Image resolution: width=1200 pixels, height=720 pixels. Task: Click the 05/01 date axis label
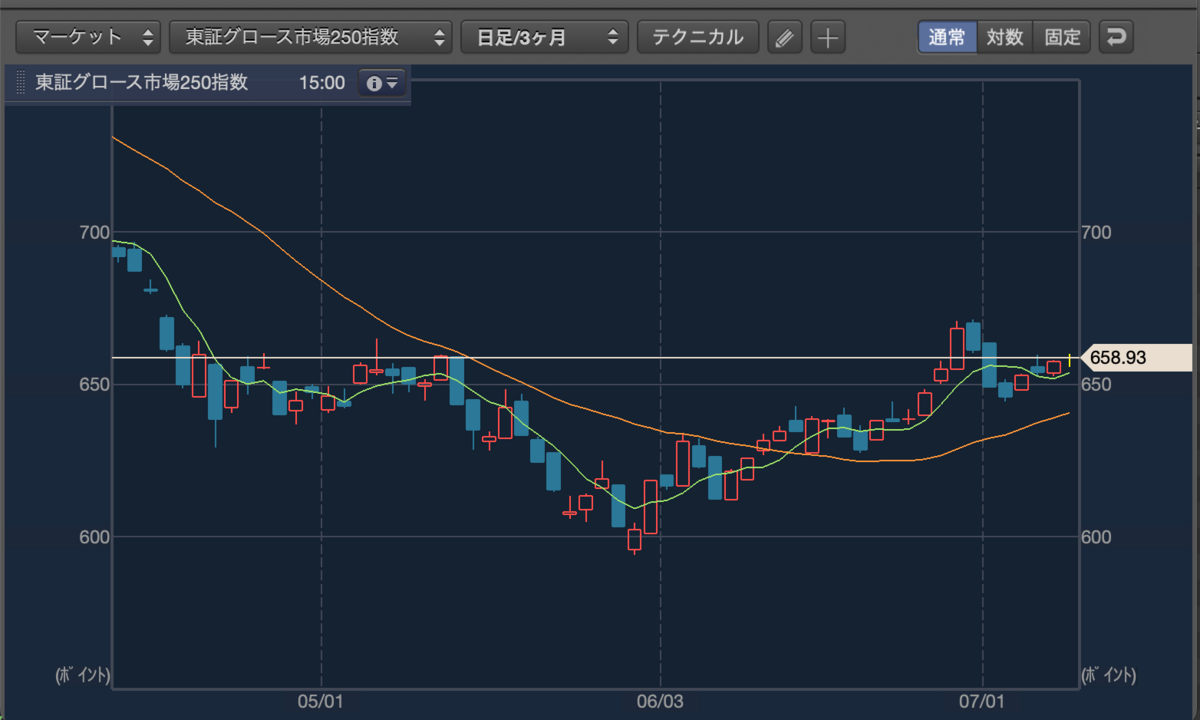pyautogui.click(x=320, y=701)
